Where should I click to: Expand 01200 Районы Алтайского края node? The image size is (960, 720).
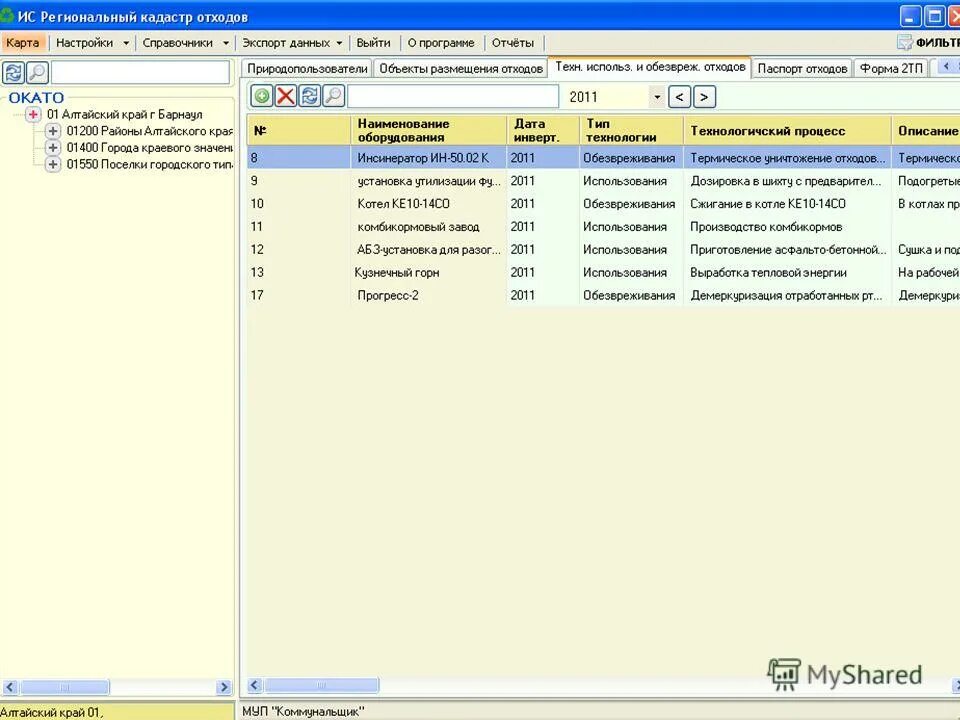(53, 131)
